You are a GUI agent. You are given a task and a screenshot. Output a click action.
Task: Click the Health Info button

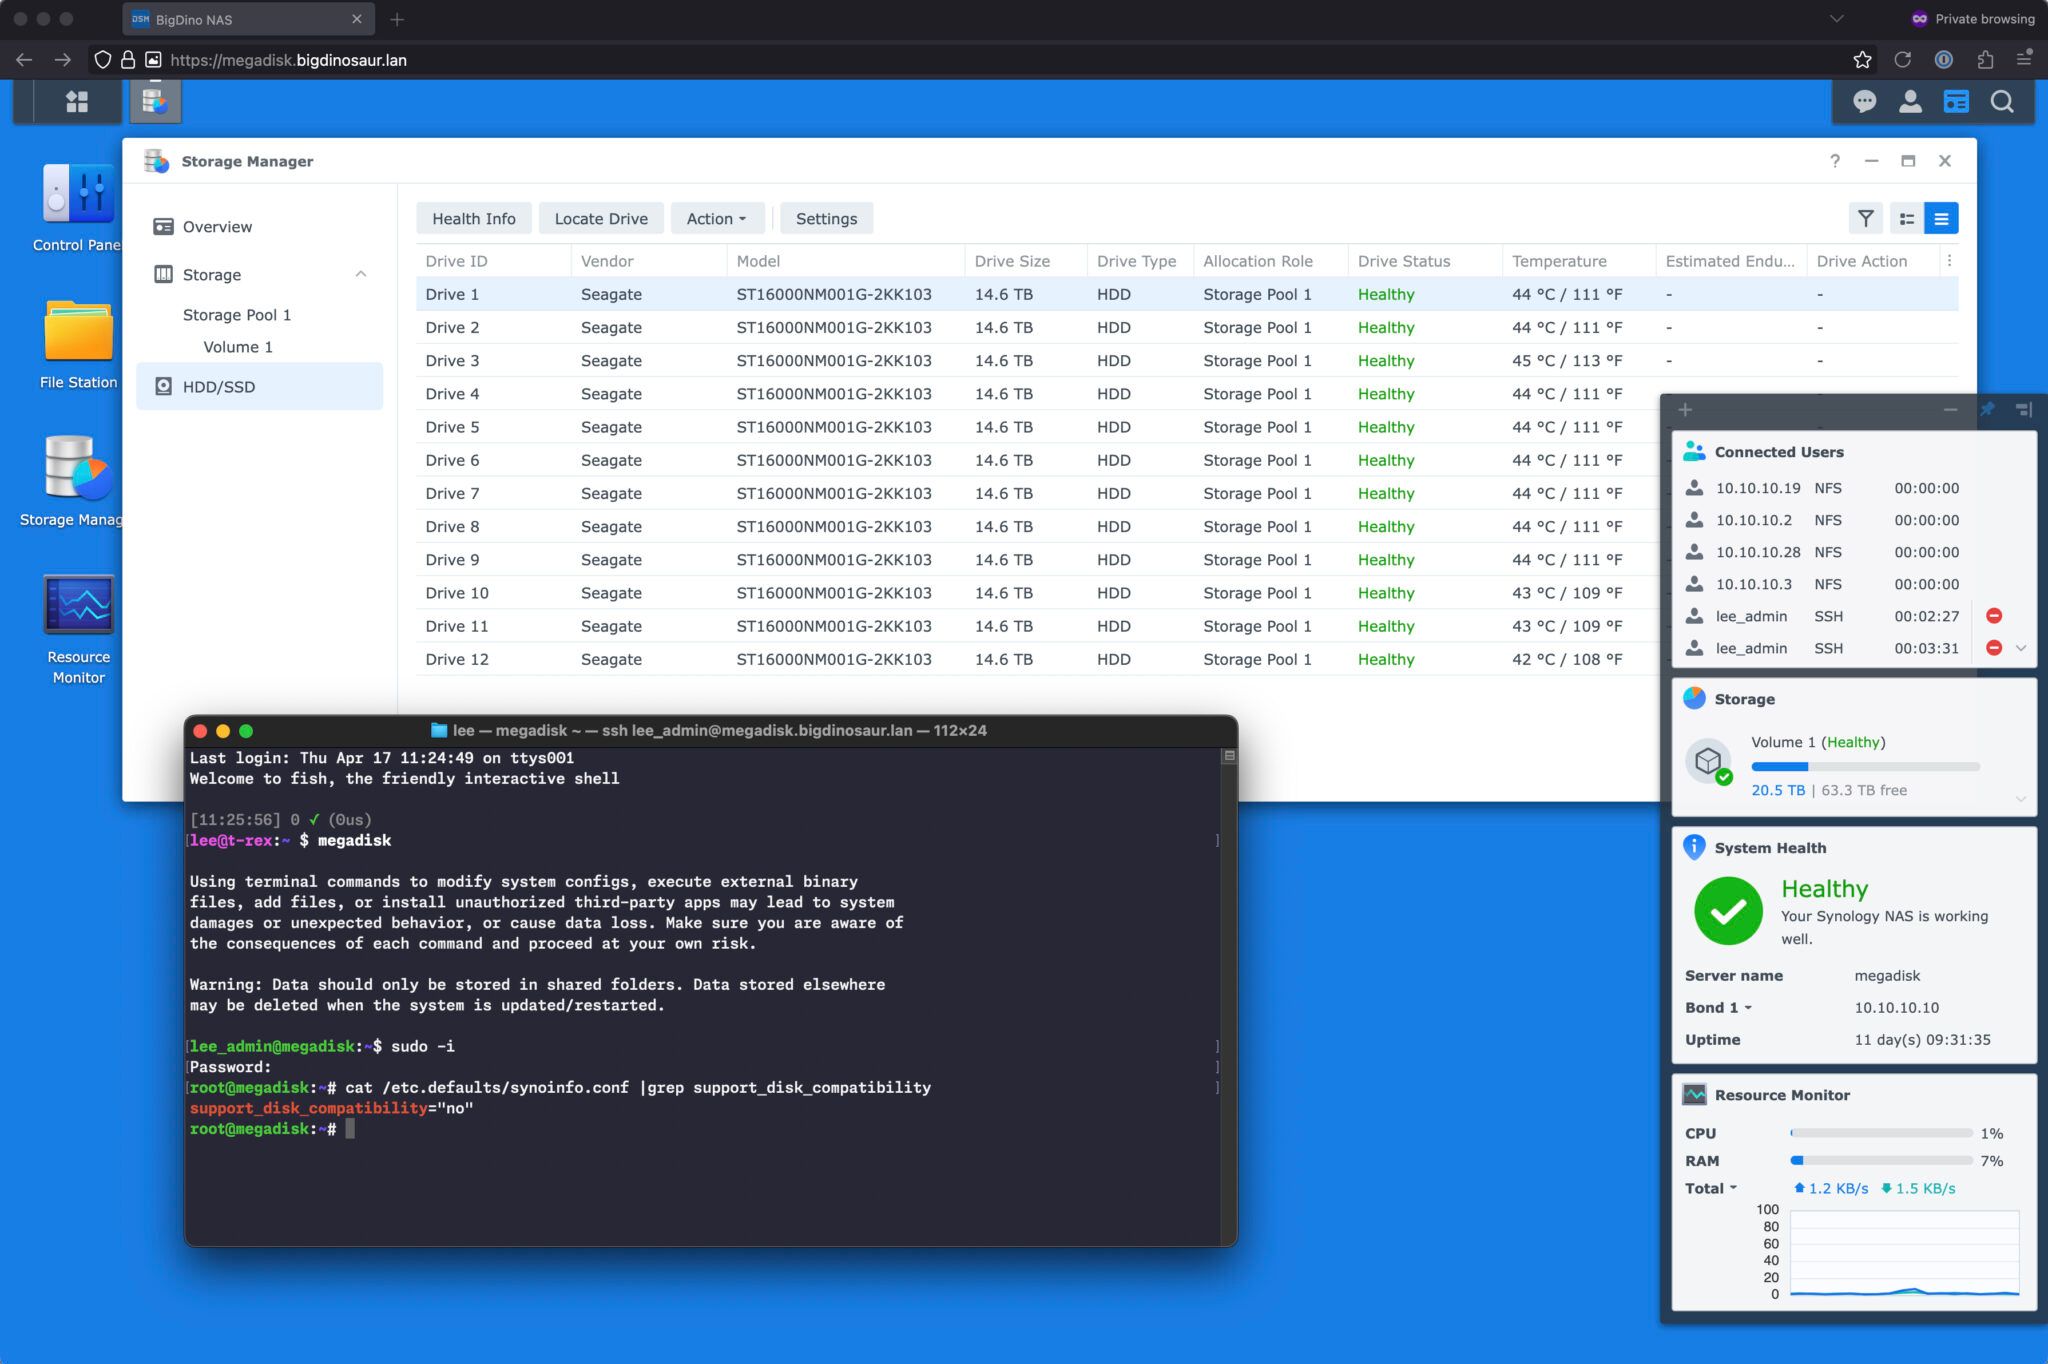click(474, 218)
